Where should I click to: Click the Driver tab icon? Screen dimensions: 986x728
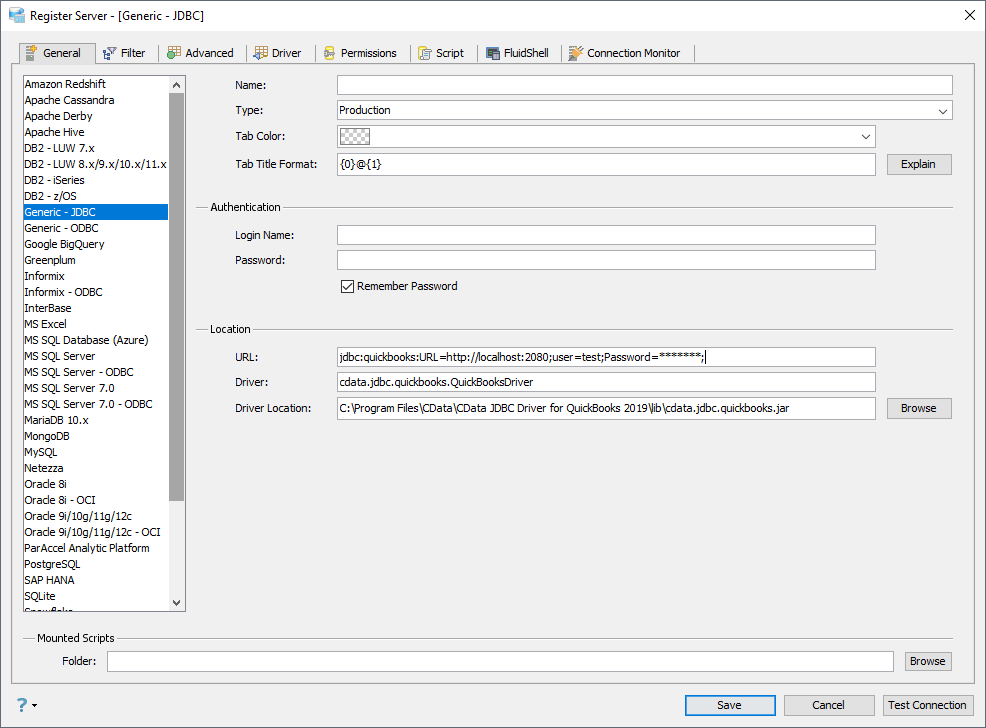tap(260, 53)
